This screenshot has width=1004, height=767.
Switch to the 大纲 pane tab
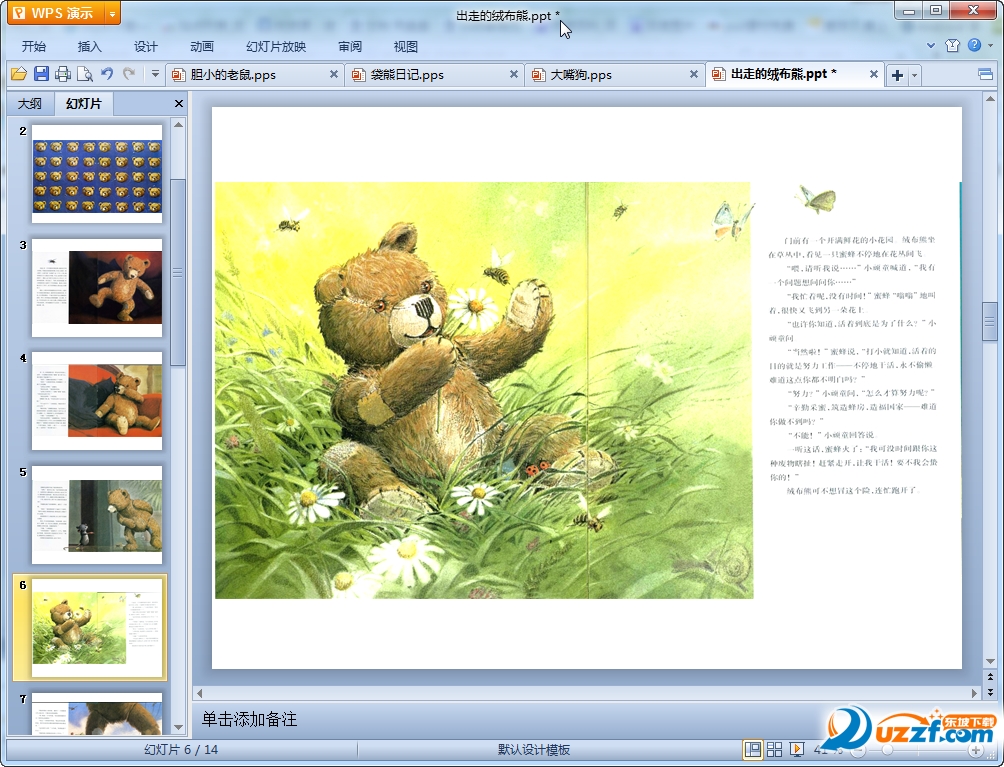coord(29,104)
